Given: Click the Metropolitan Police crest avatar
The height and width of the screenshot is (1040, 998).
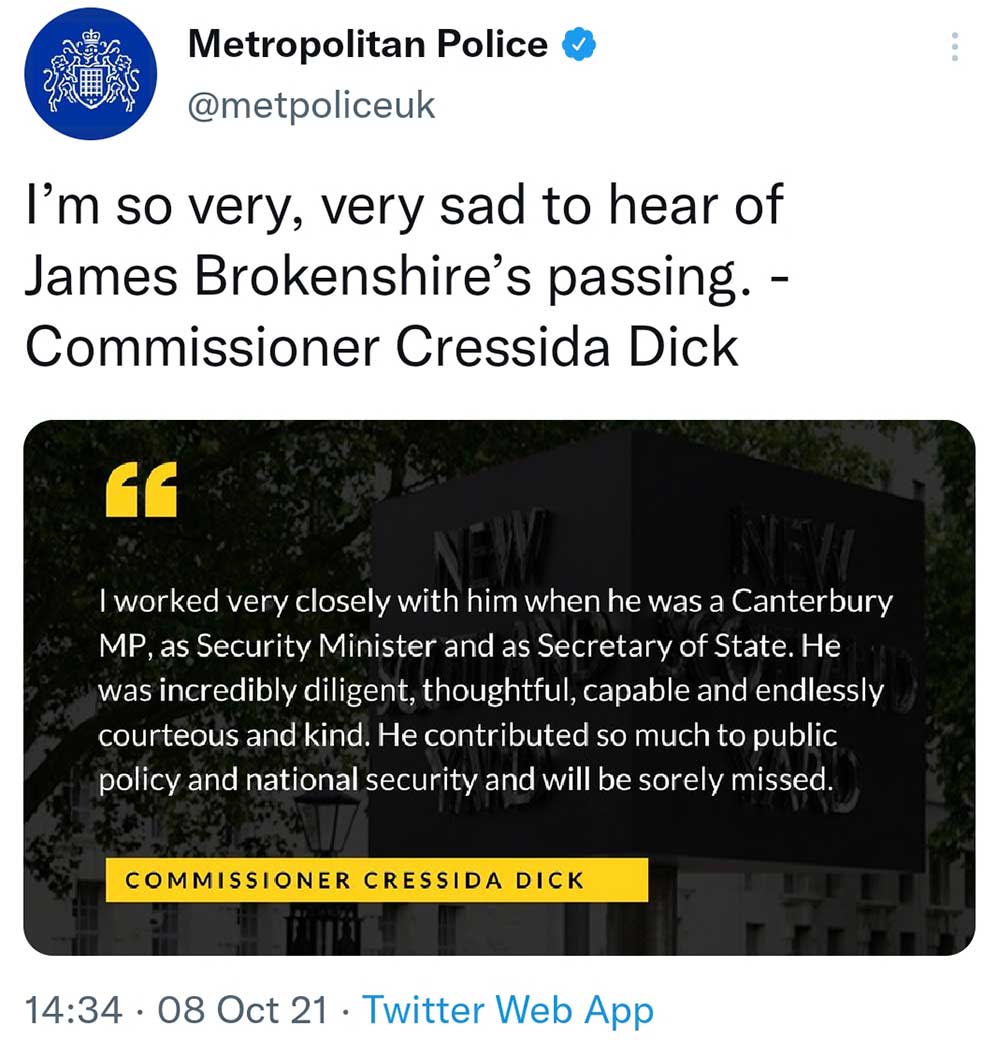Looking at the screenshot, I should click(91, 73).
